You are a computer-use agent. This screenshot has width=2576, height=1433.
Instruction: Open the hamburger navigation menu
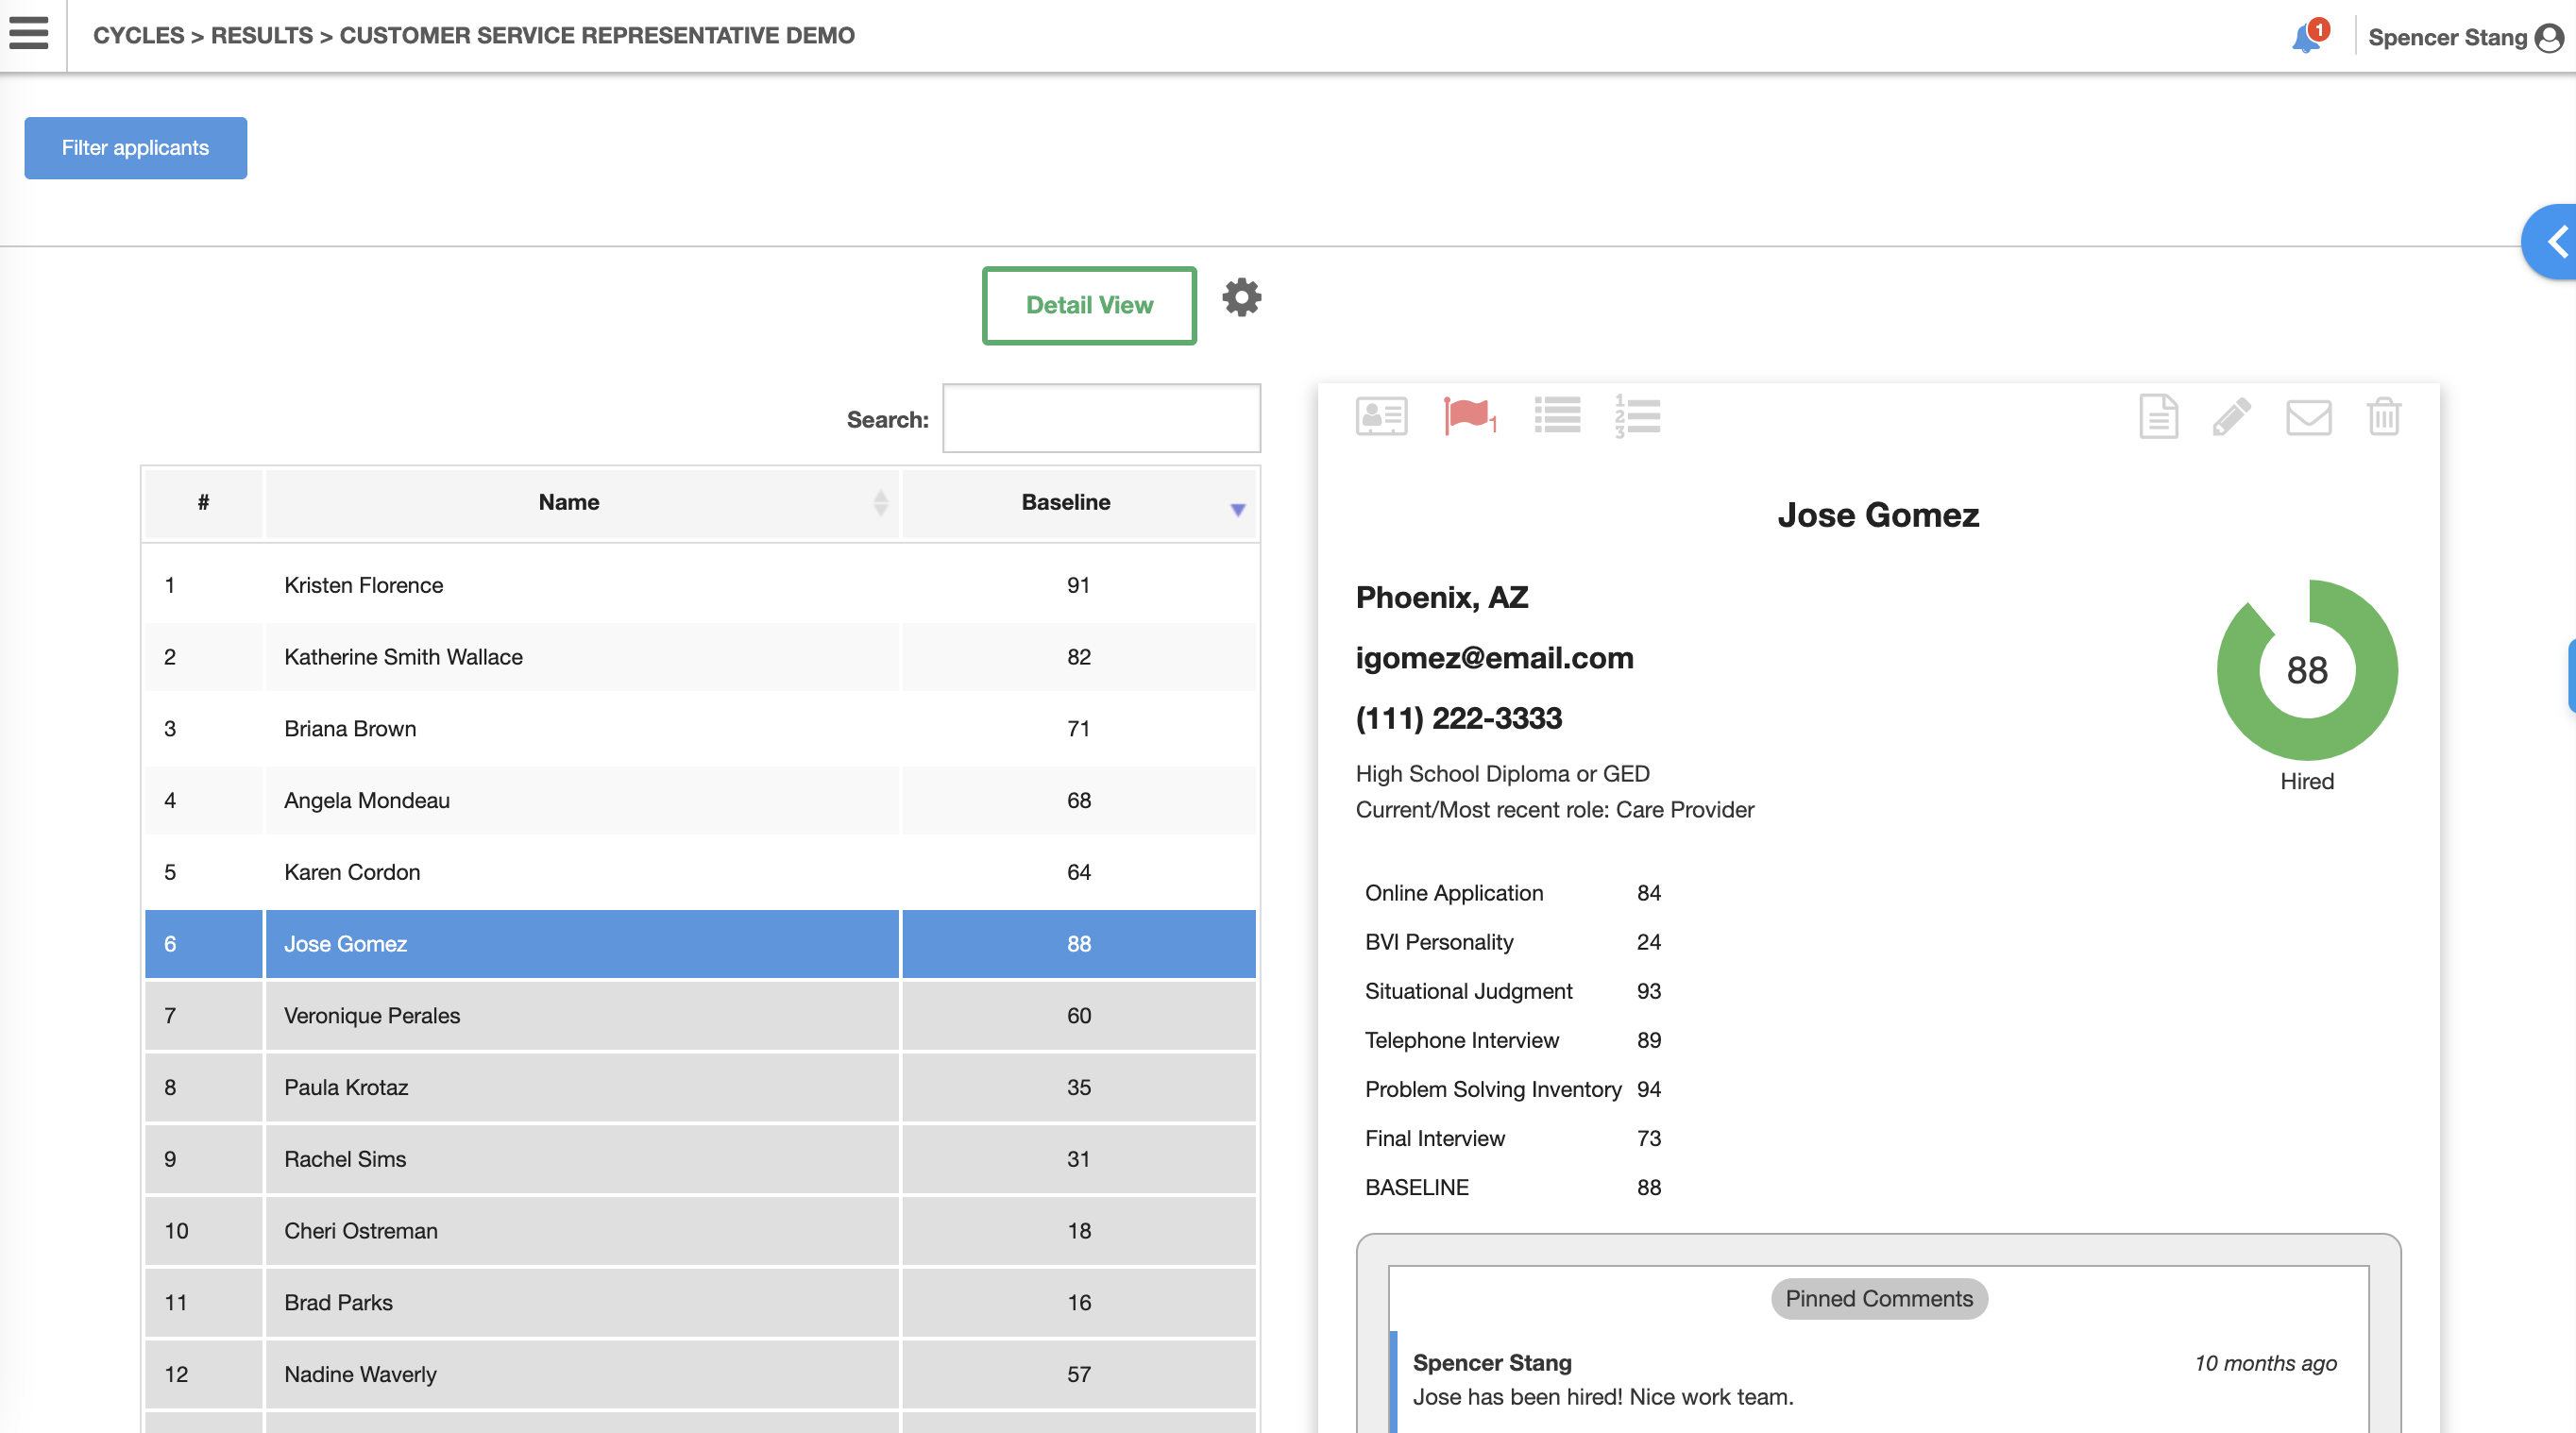coord(29,34)
